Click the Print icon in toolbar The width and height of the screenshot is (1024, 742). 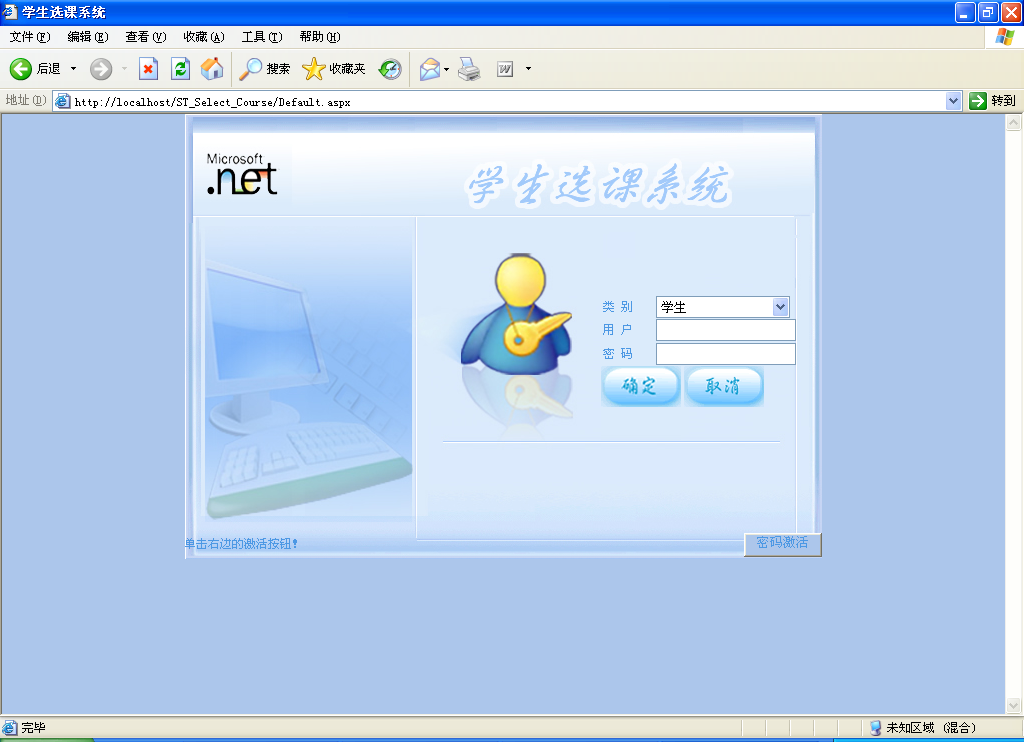coord(469,69)
